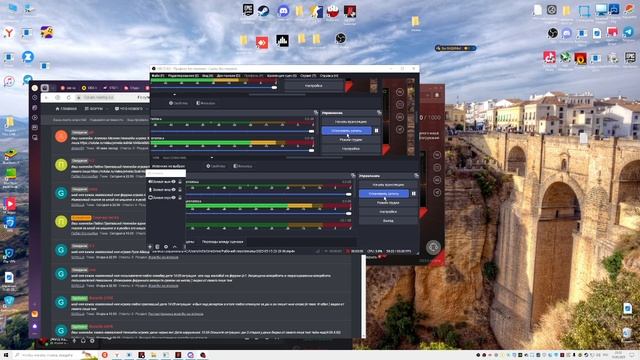The image size is (640, 360).
Task: Click the pause icon beside the lower highlighted record button
Action: [x=413, y=193]
